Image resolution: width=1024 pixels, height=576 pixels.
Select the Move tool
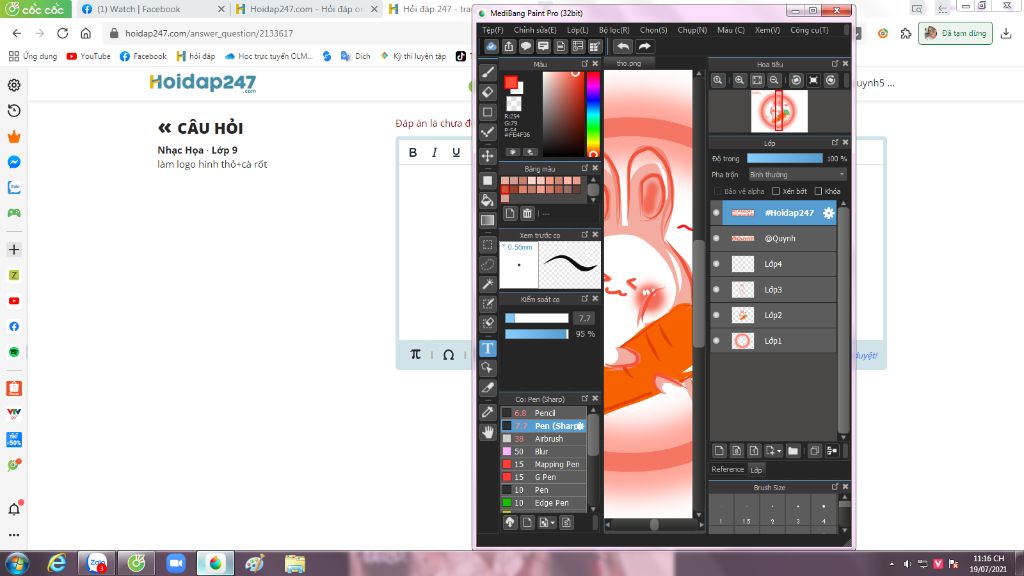[487, 155]
